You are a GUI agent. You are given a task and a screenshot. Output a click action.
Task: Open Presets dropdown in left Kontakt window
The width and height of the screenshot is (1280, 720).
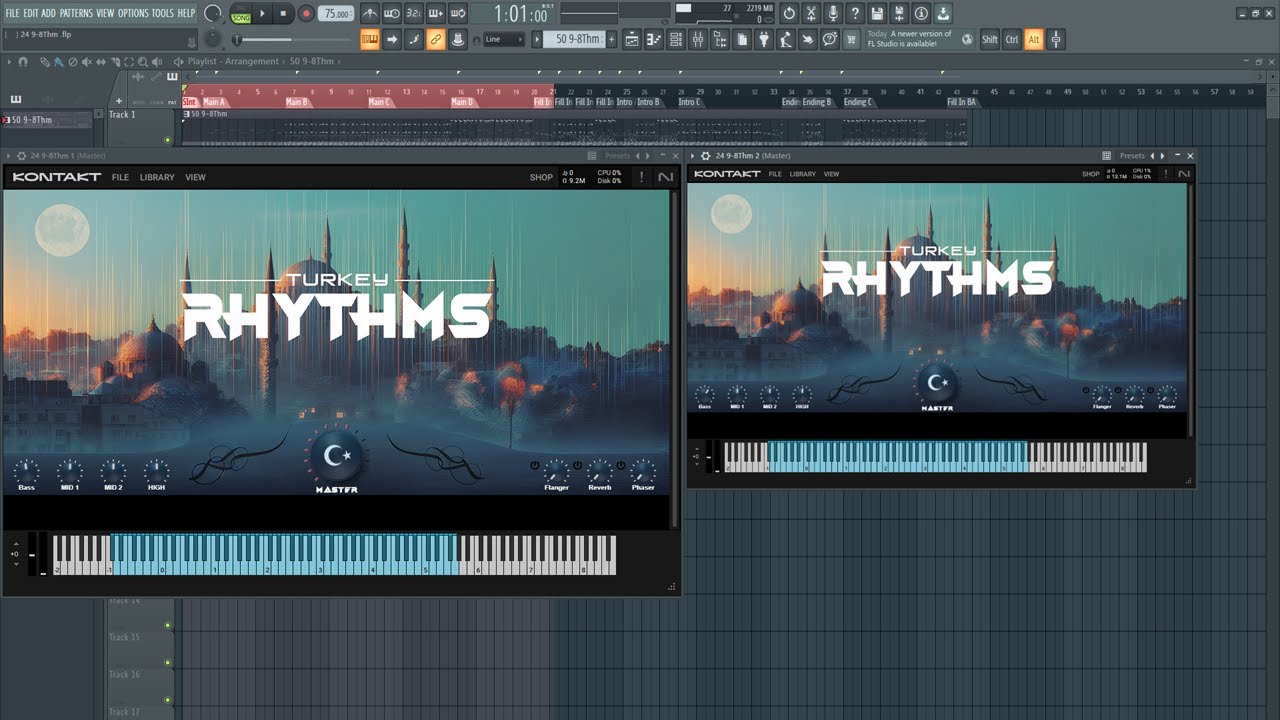click(x=617, y=156)
